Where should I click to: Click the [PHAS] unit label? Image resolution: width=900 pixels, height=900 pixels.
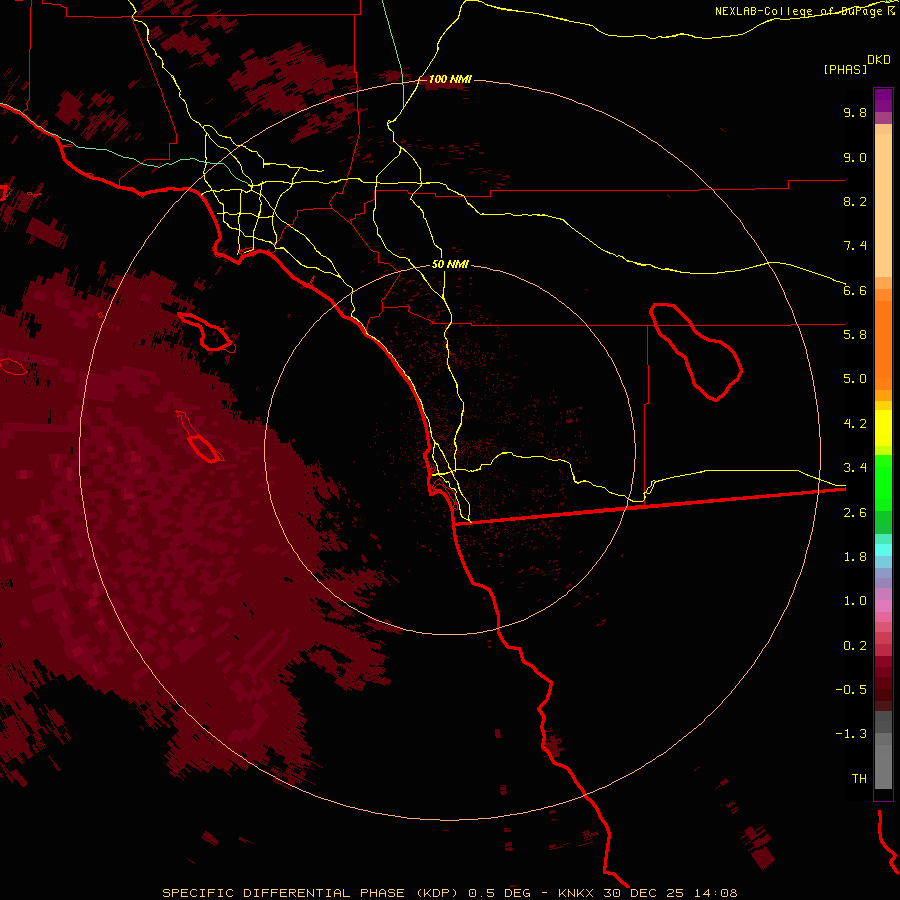(845, 70)
